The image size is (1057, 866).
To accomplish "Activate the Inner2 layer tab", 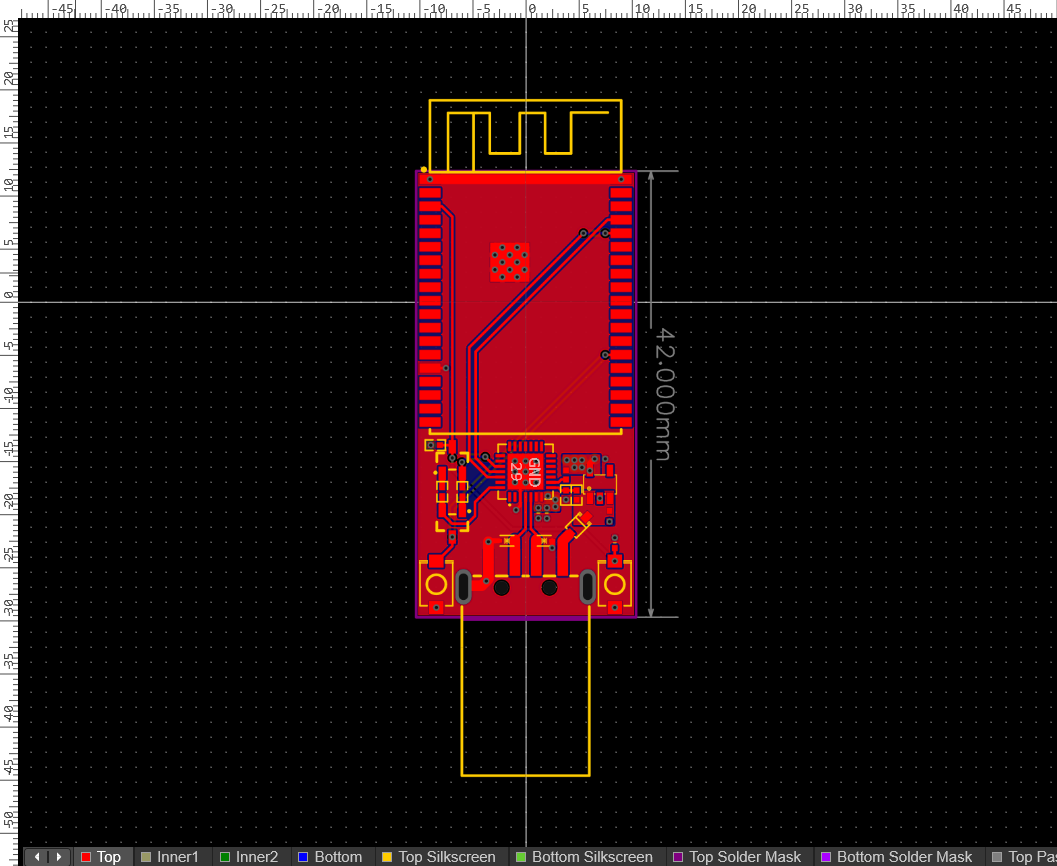I will pos(256,857).
